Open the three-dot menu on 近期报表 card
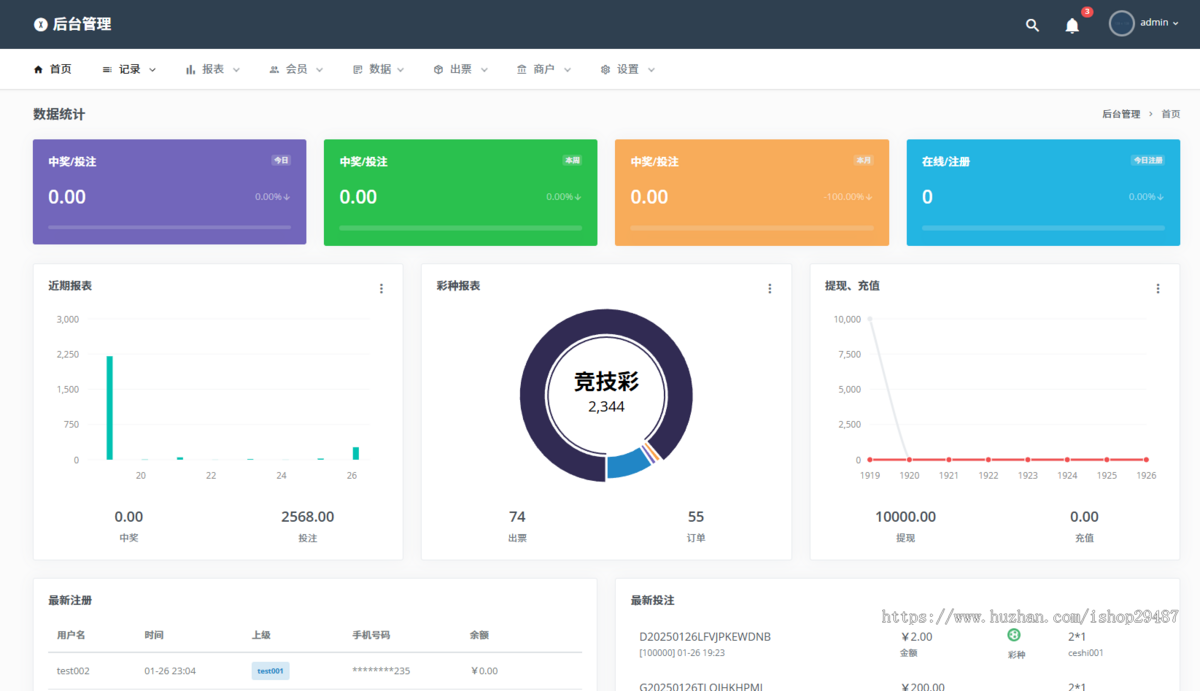The width and height of the screenshot is (1200, 691). click(x=381, y=289)
